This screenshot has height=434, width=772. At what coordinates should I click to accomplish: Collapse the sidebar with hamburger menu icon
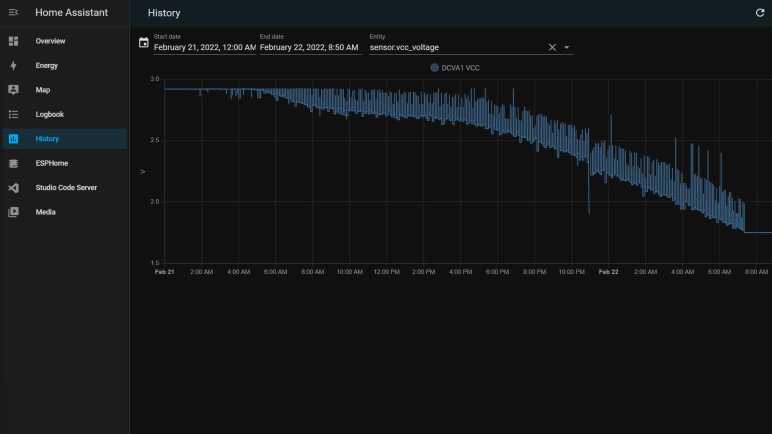[x=14, y=13]
